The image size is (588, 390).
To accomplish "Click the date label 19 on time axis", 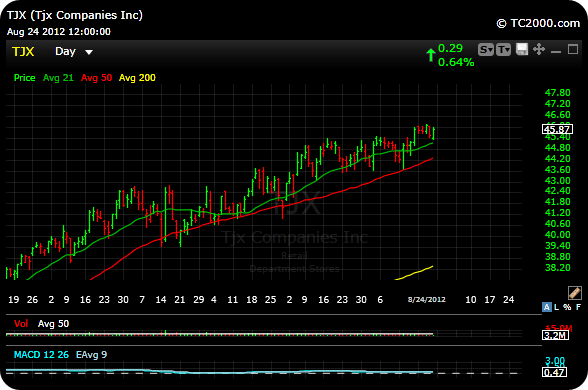I will click(x=14, y=300).
